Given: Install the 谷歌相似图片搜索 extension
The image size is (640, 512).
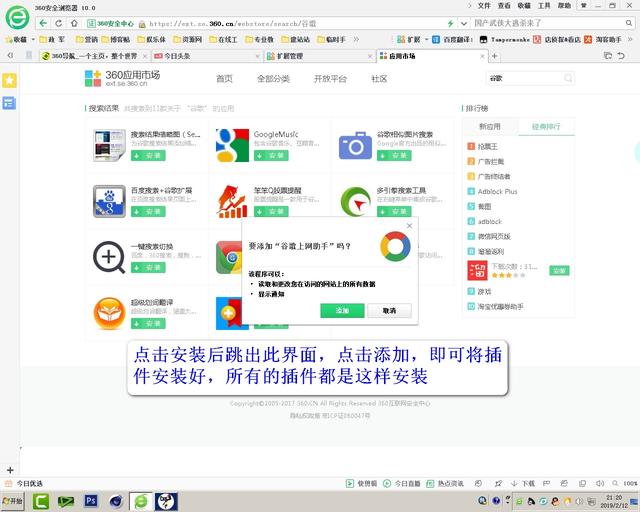Looking at the screenshot, I should pos(394,156).
